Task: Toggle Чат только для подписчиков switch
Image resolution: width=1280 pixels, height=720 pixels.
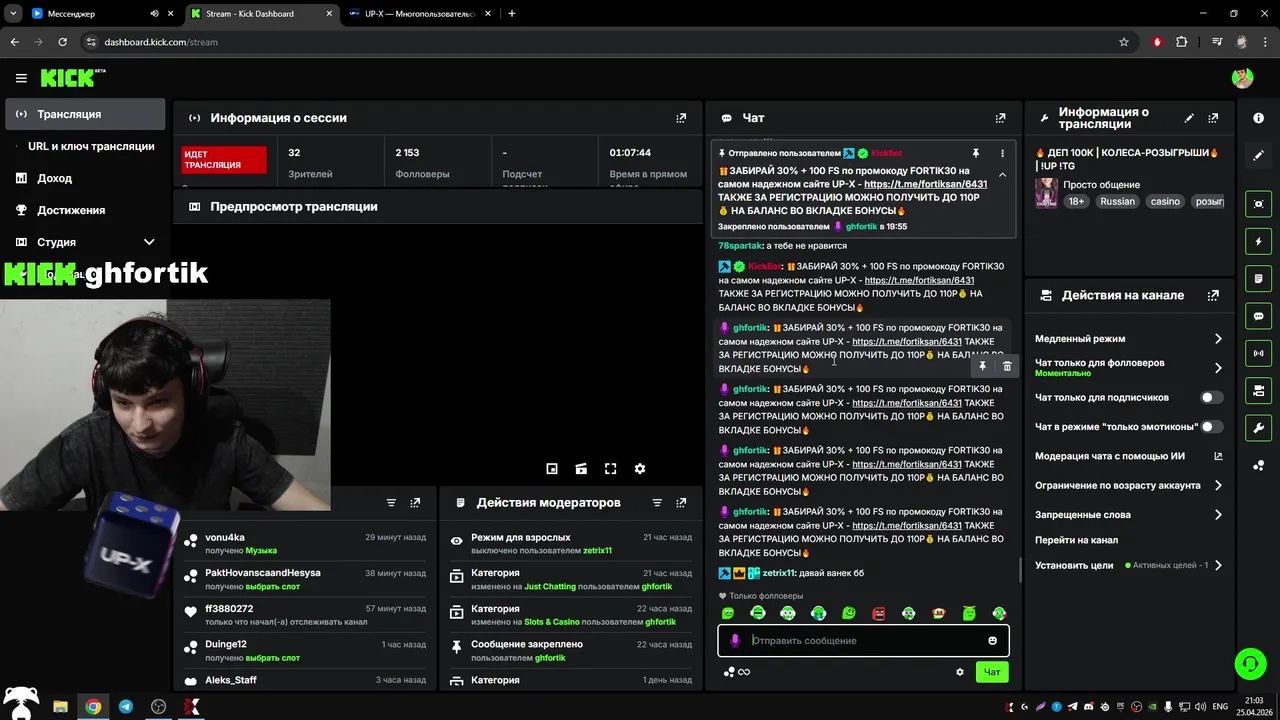Action: point(1211,397)
